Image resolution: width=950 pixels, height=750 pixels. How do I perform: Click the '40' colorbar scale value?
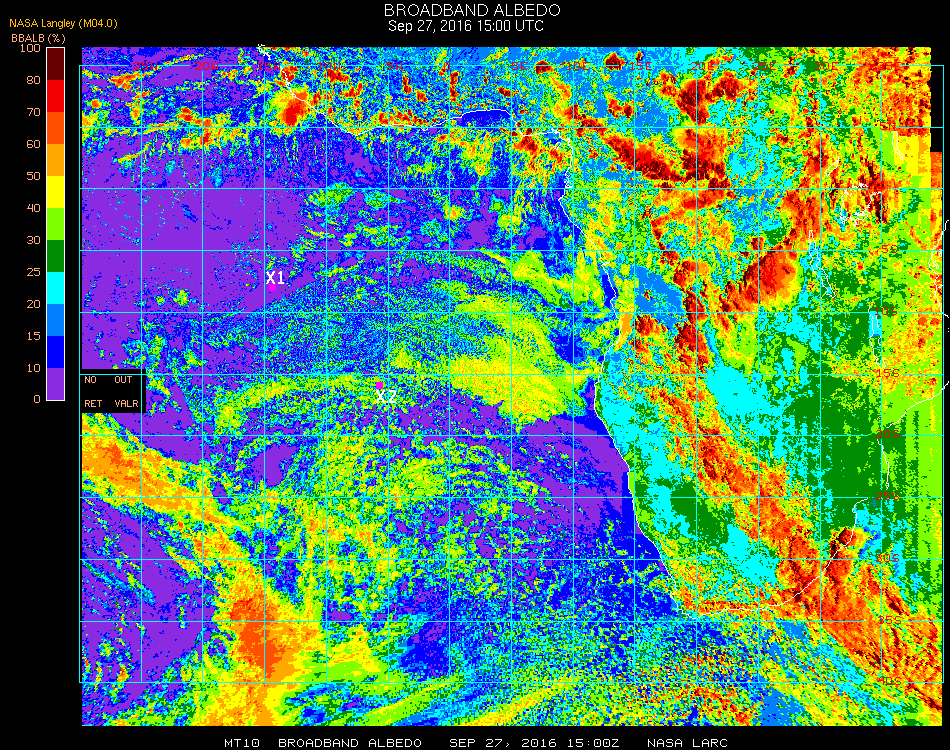[33, 208]
